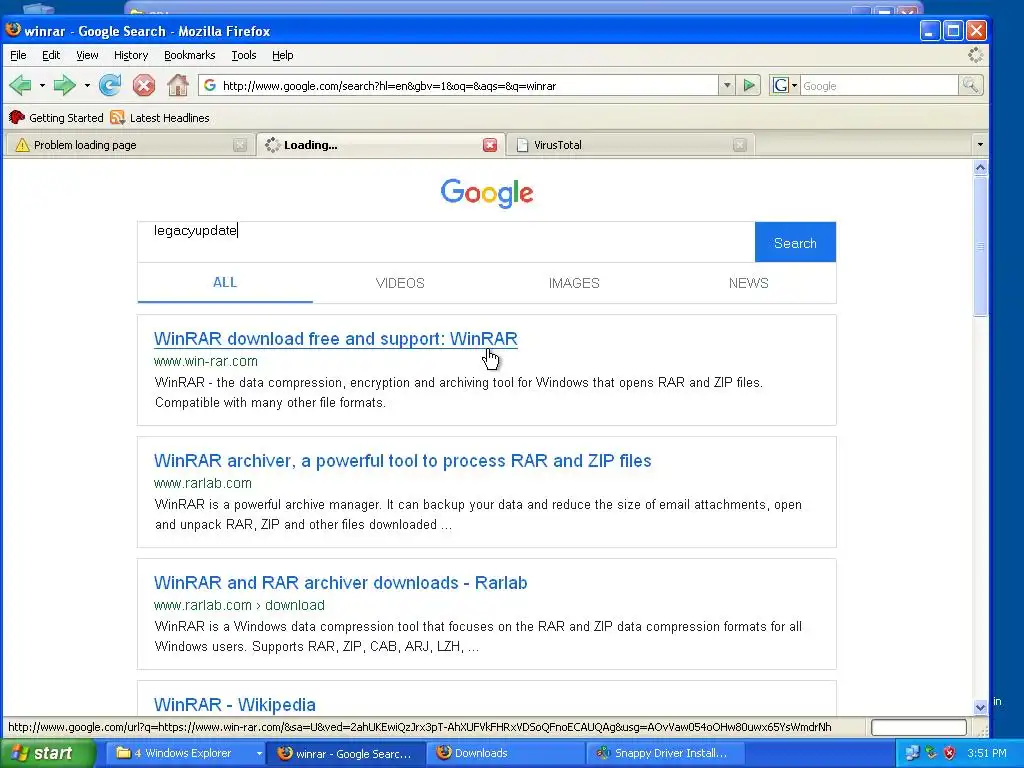Select the NEWS results tab
Viewport: 1024px width, 768px height.
click(x=748, y=283)
